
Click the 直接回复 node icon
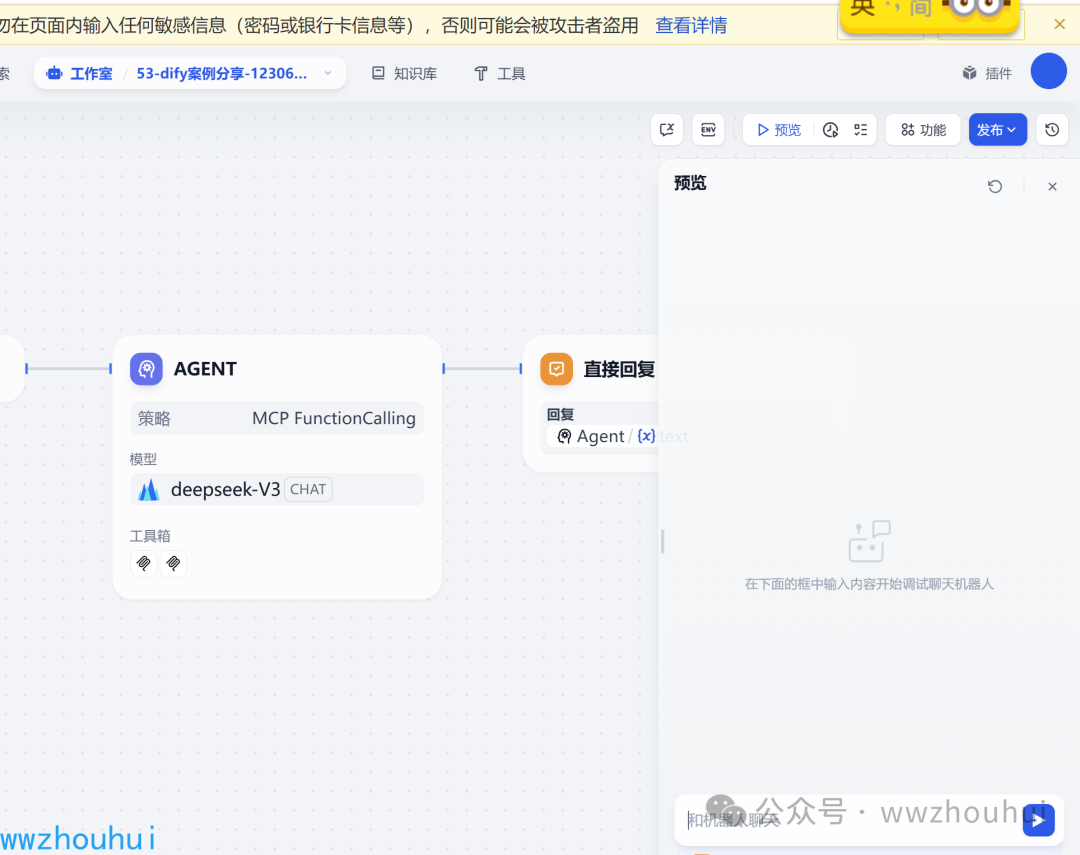[x=557, y=369]
